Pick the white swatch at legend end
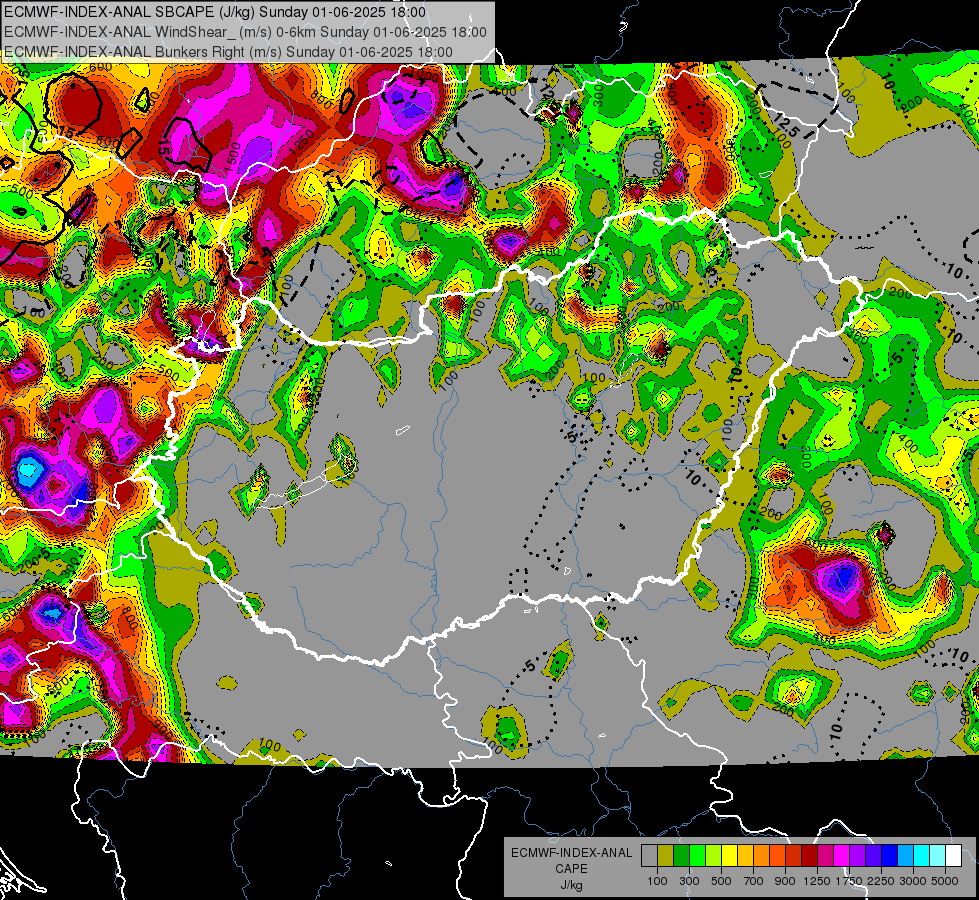This screenshot has height=900, width=979. tap(953, 856)
